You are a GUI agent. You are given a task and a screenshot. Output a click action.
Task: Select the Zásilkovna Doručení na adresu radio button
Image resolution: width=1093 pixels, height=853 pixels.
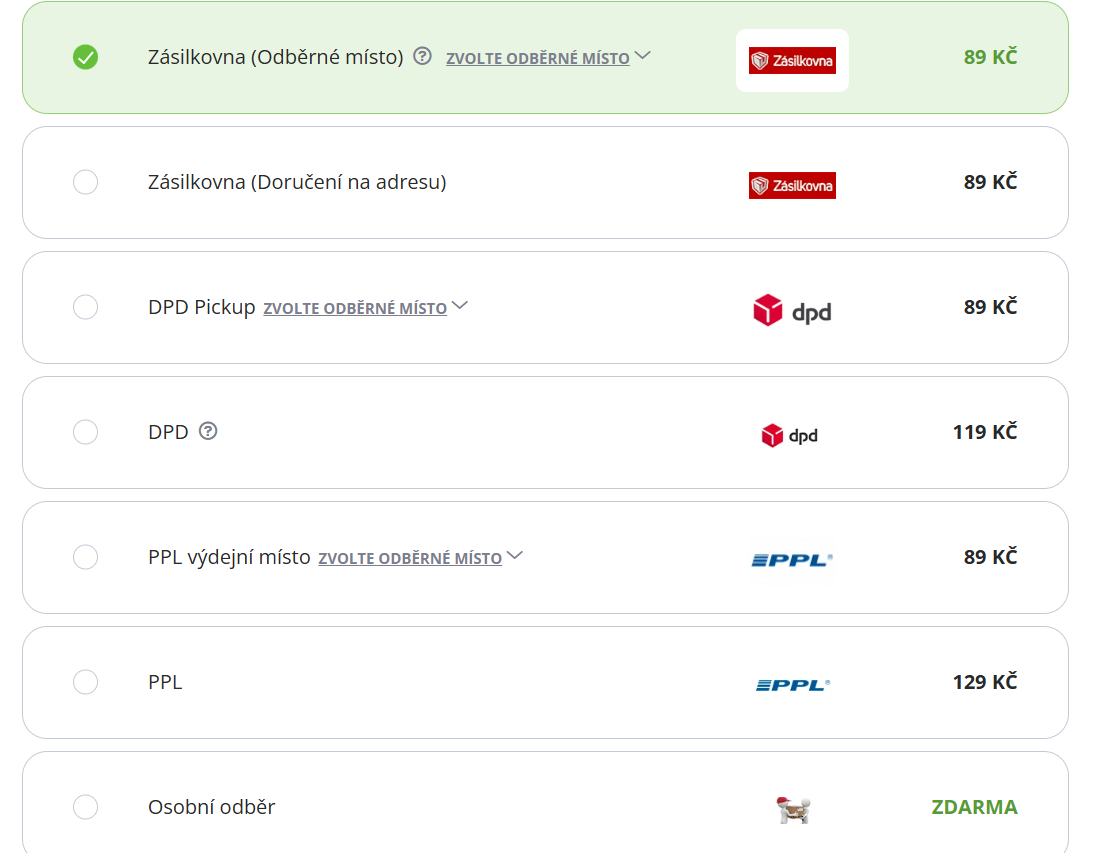86,182
